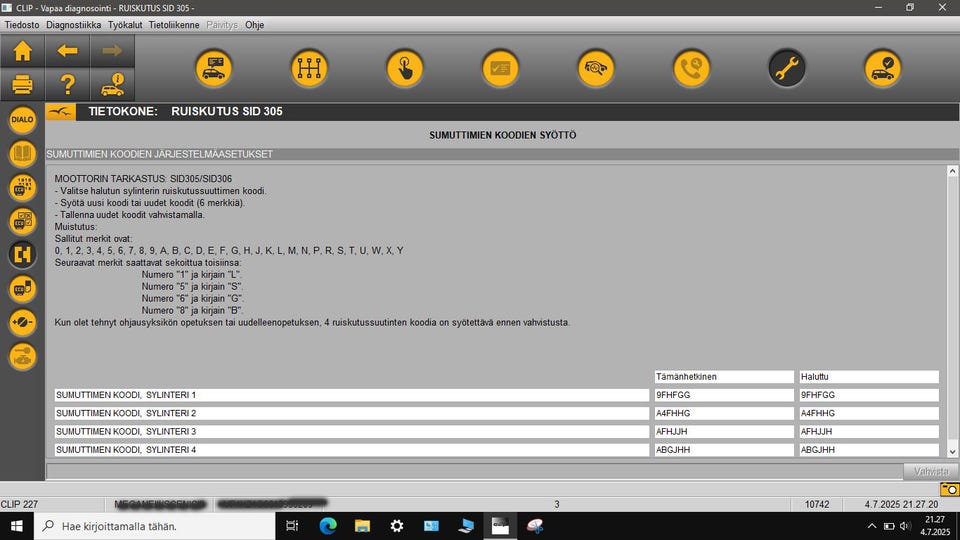Open the Diagnostiikka menu
The height and width of the screenshot is (540, 960).
tap(73, 25)
